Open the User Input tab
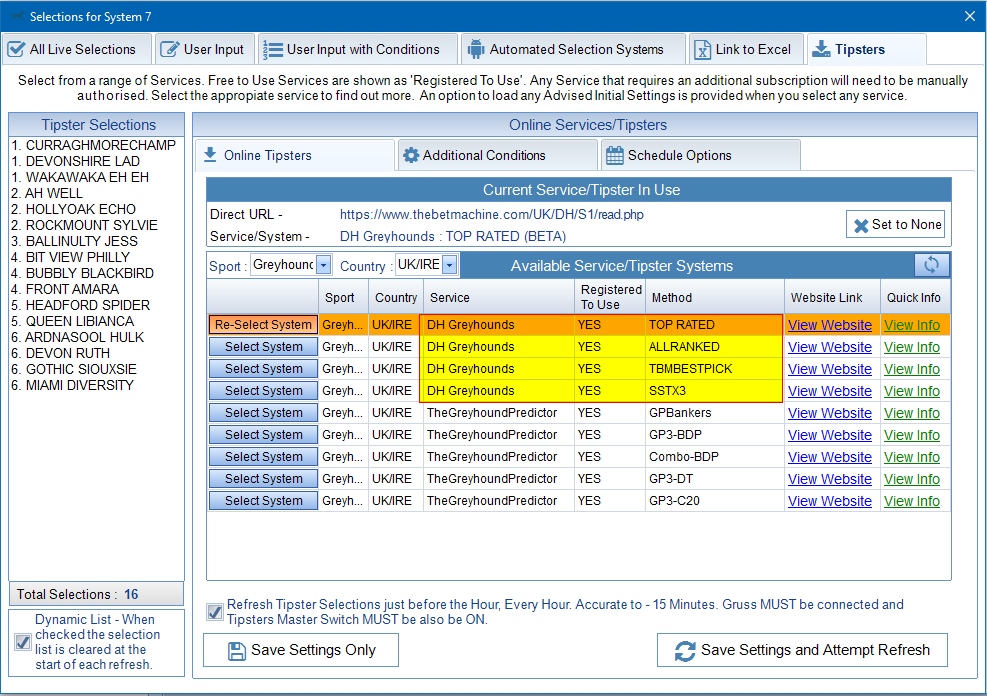Screen dimensions: 987x696 [202, 49]
